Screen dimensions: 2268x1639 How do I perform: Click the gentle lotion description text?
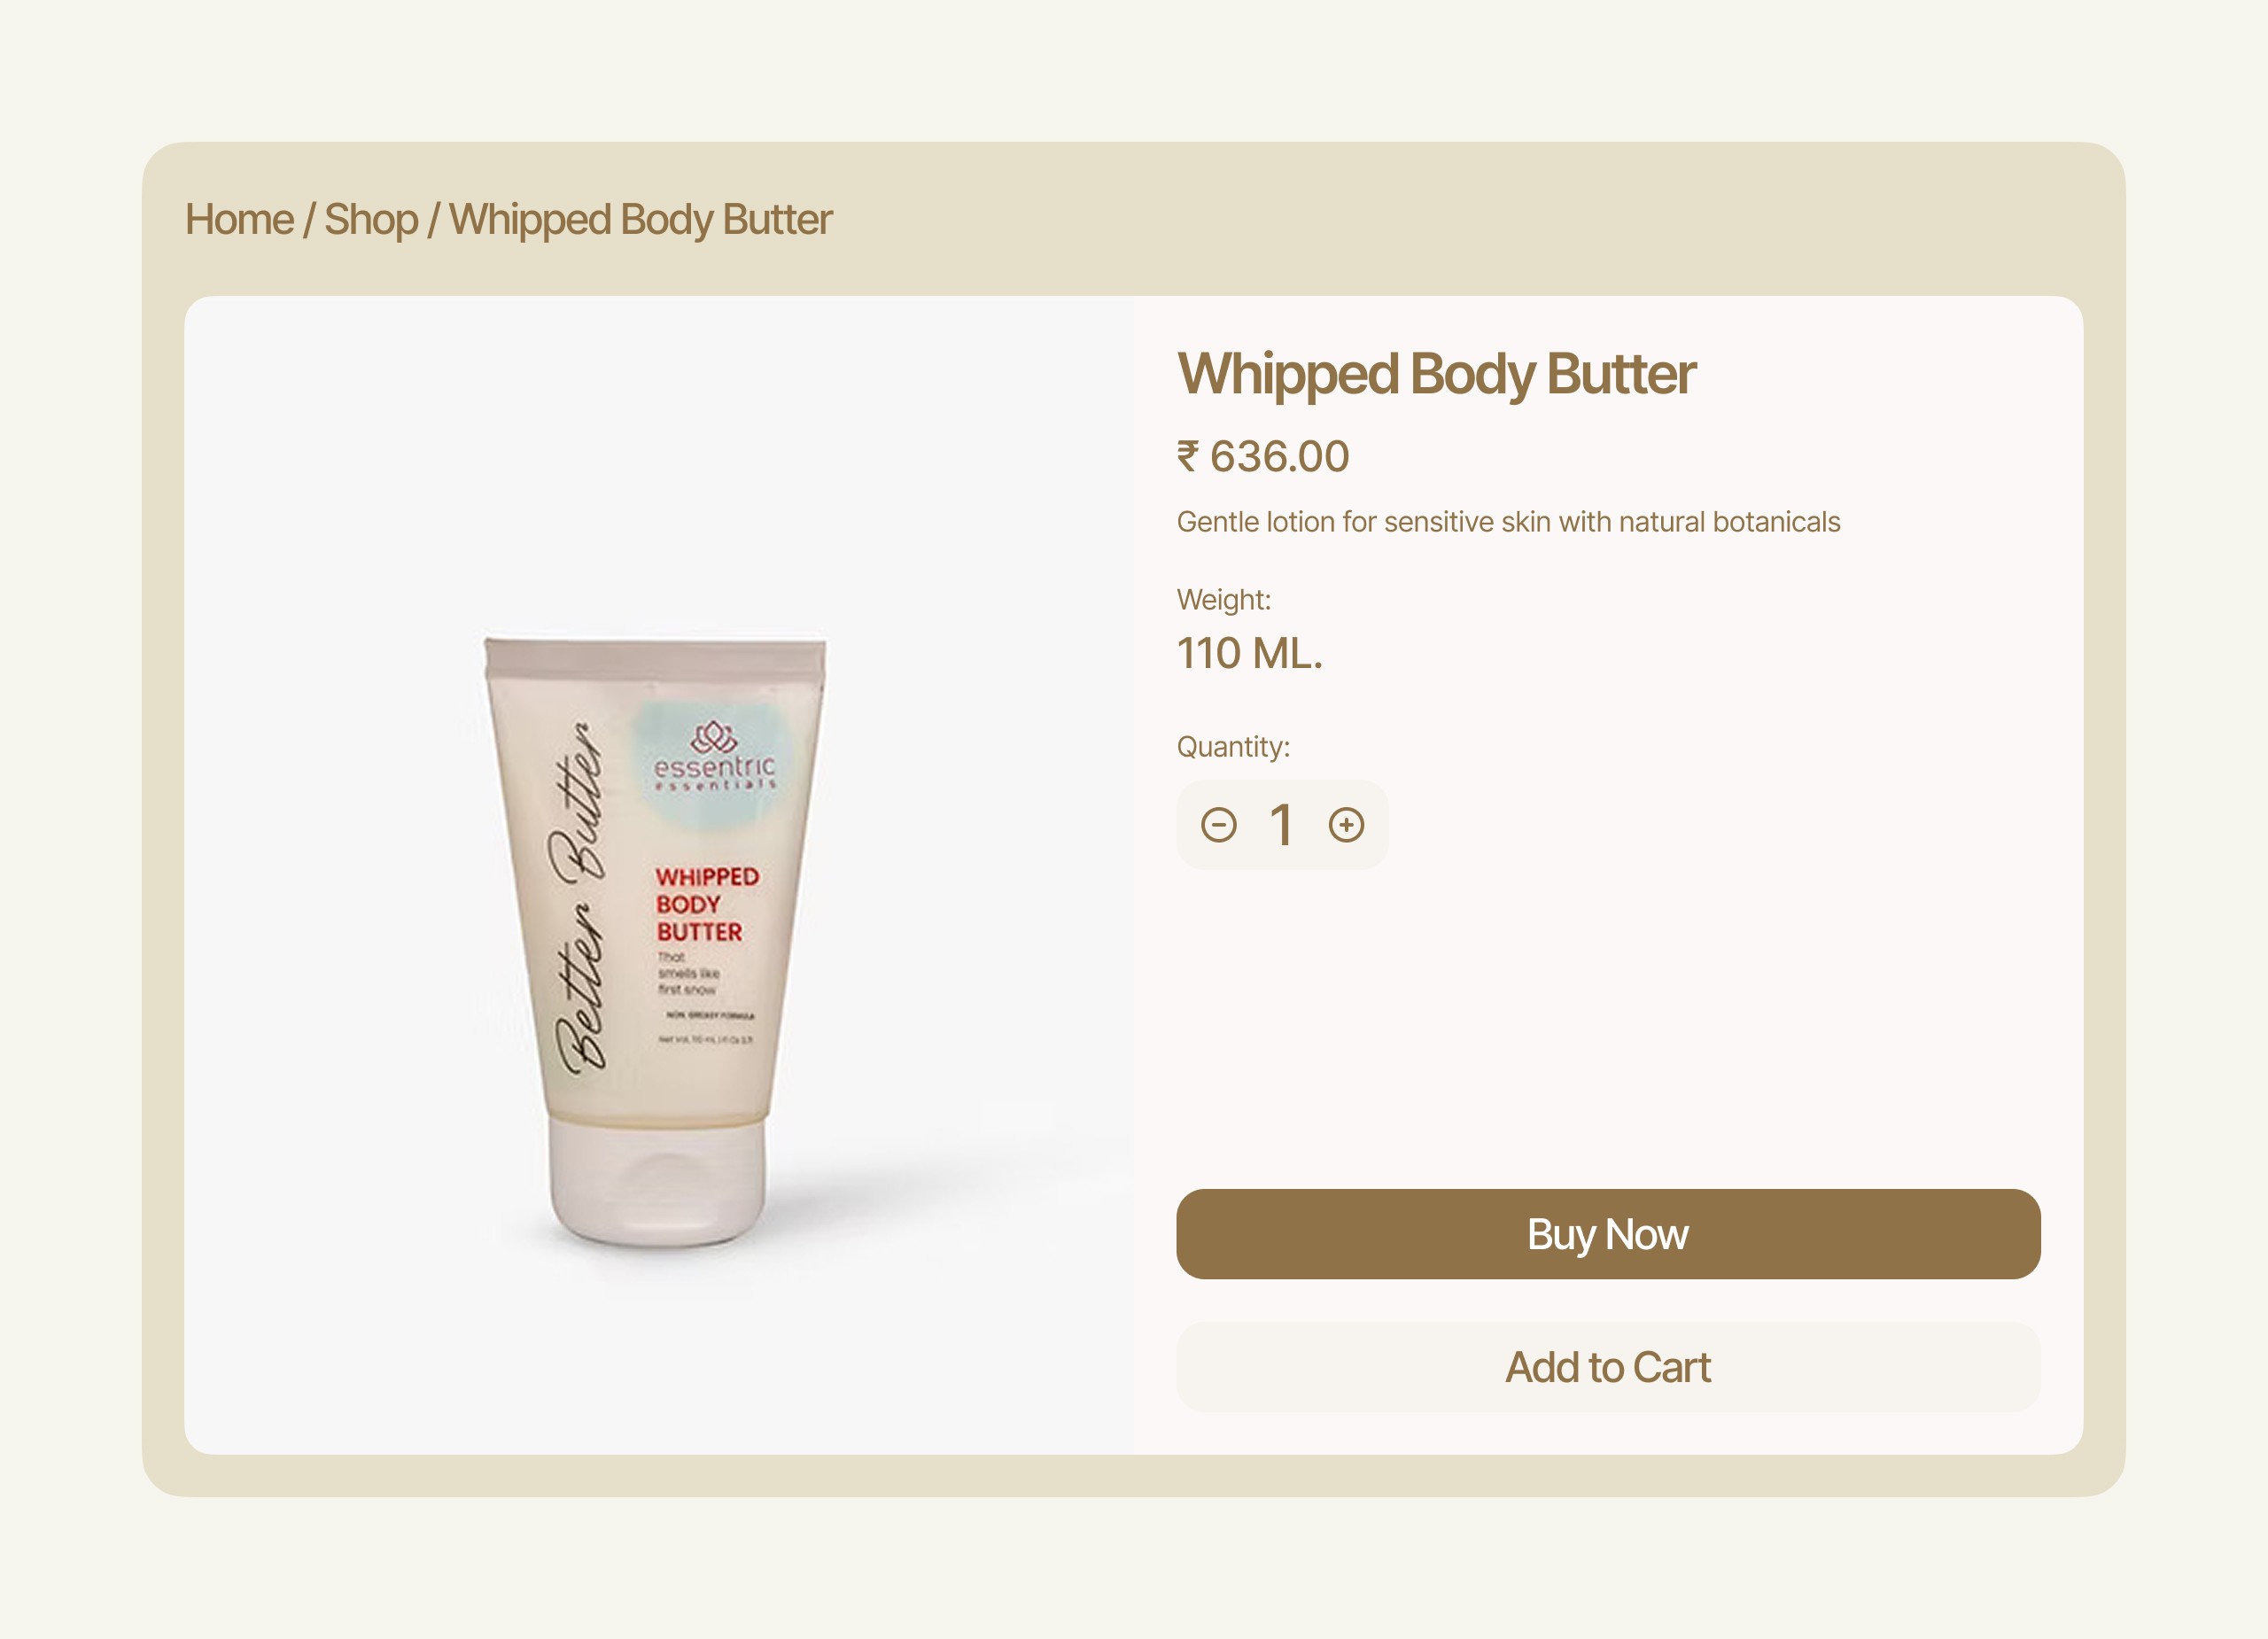tap(1508, 522)
